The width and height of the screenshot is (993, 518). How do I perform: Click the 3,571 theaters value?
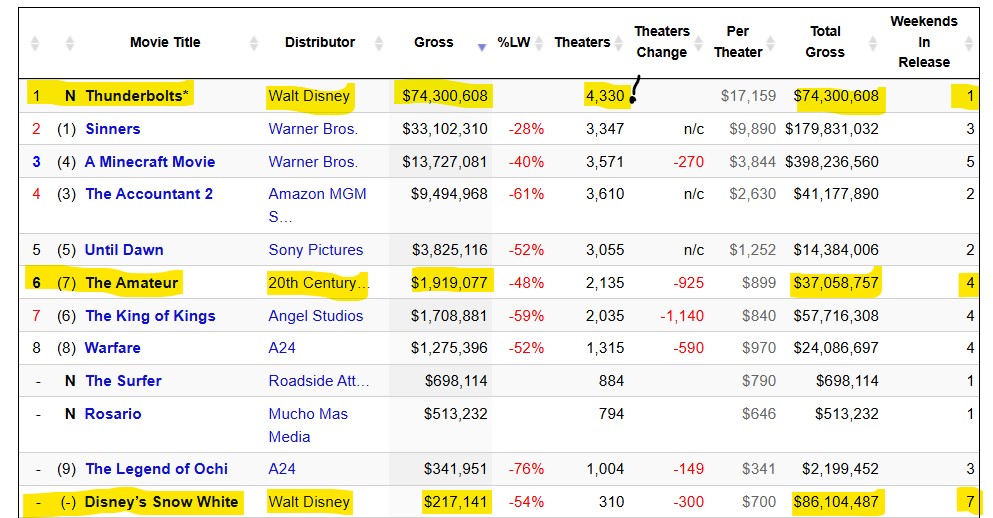[x=605, y=161]
